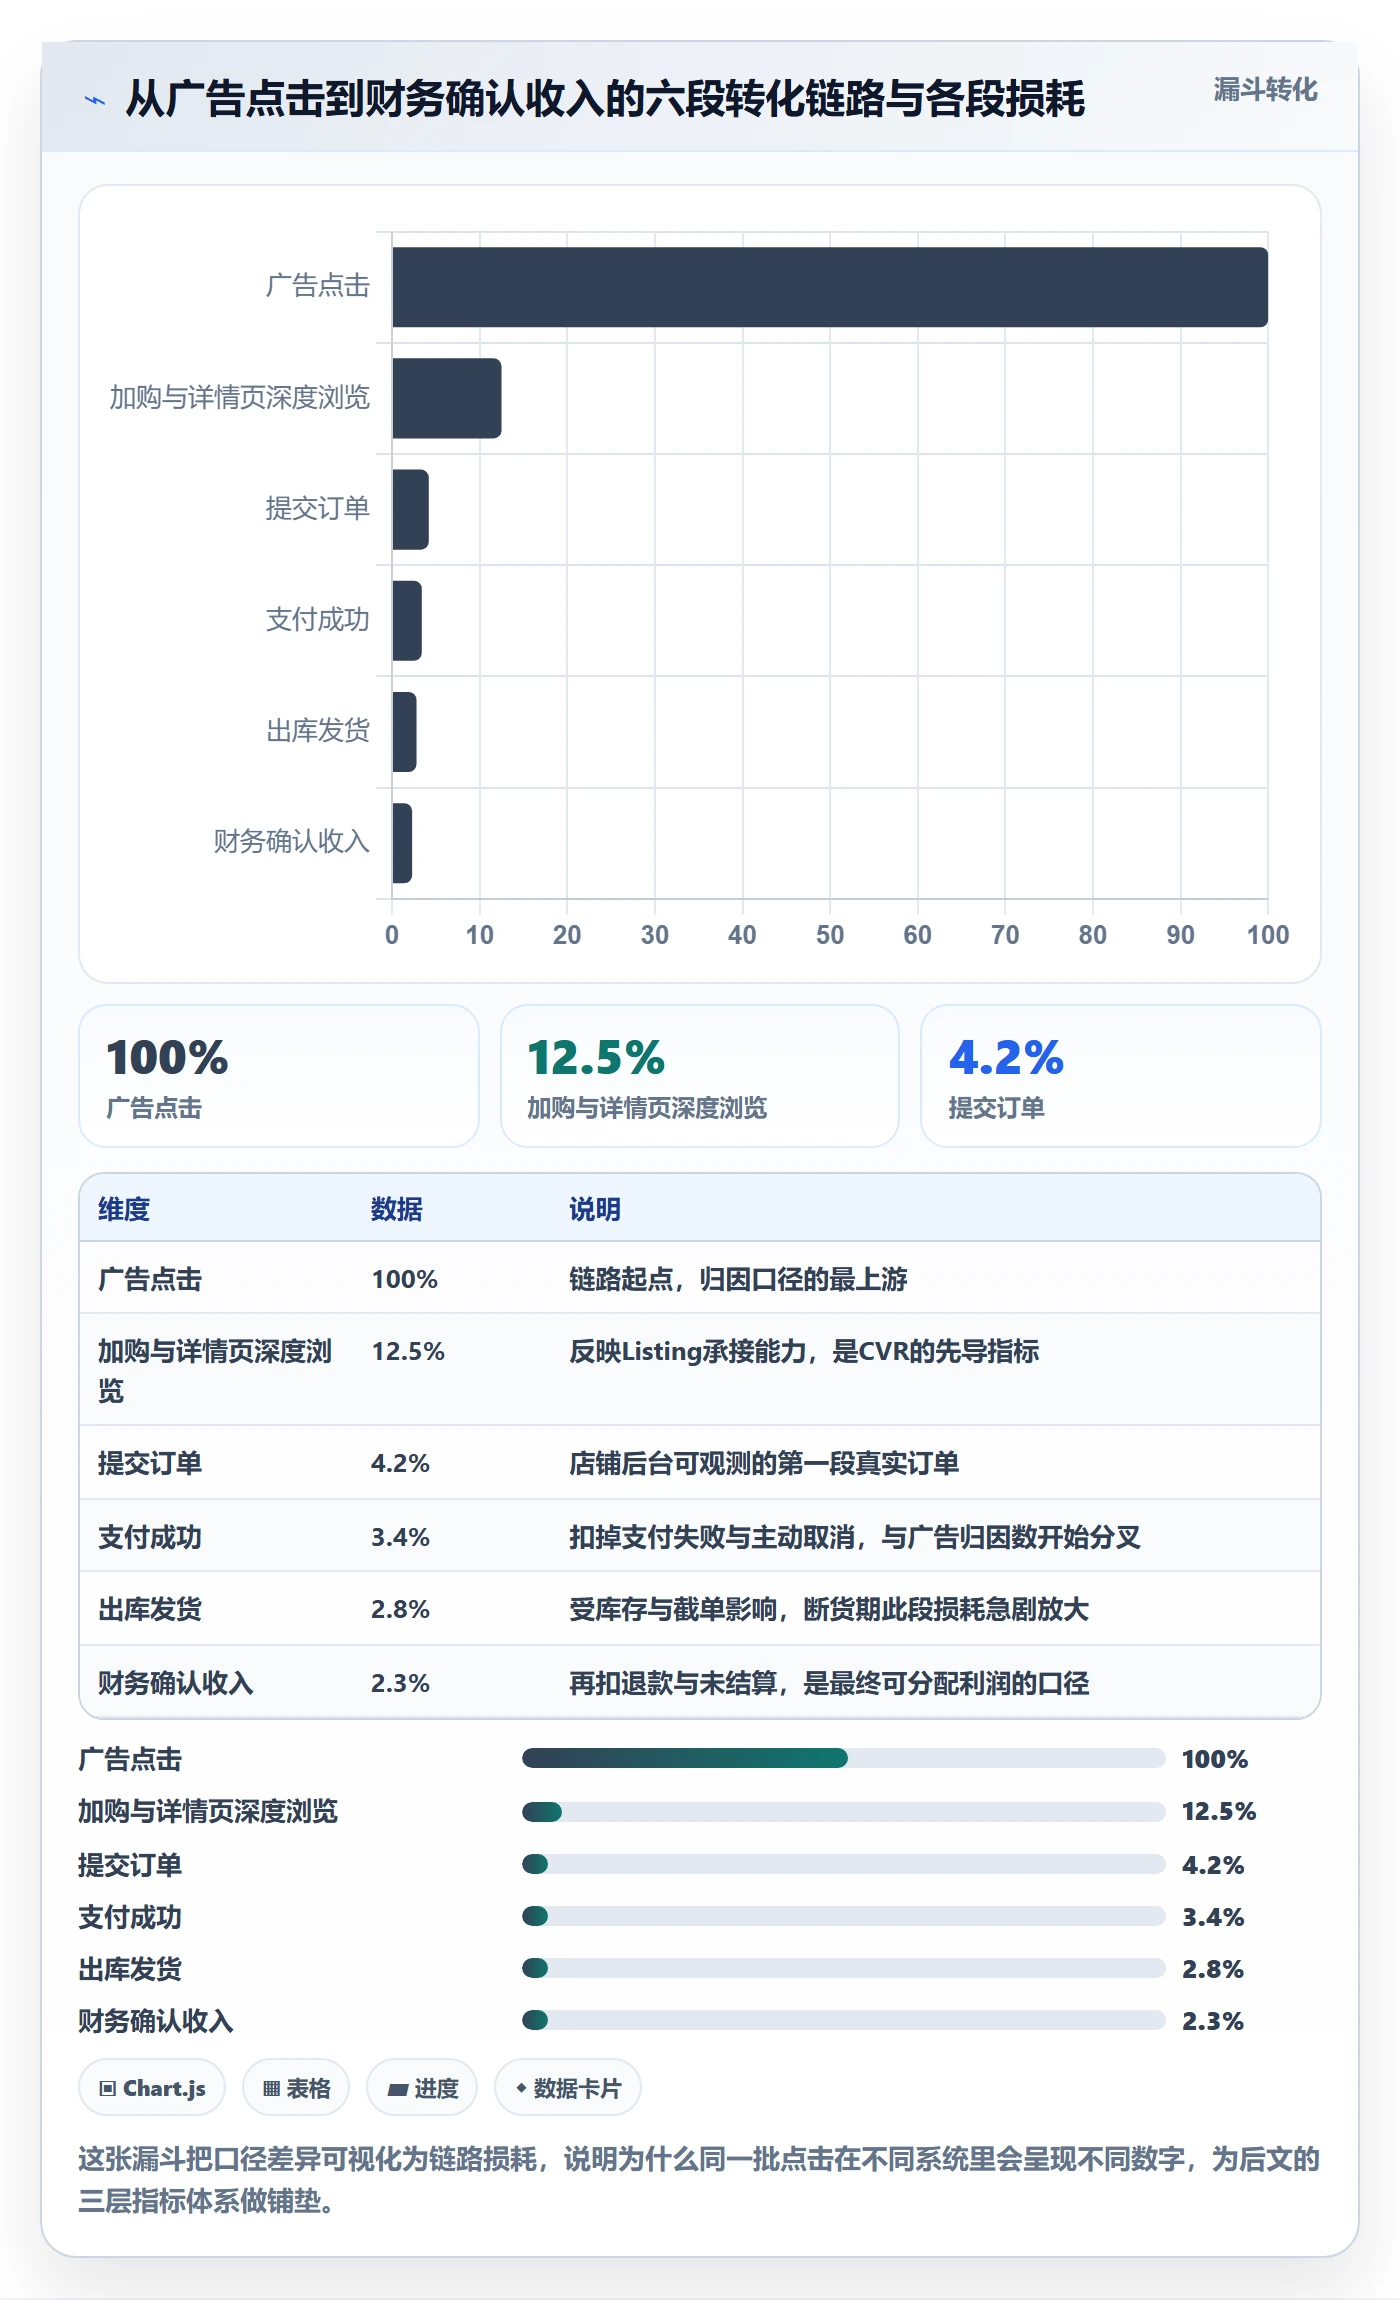Click the 广告点击 progress bar
This screenshot has height=2300, width=1400.
[844, 1758]
